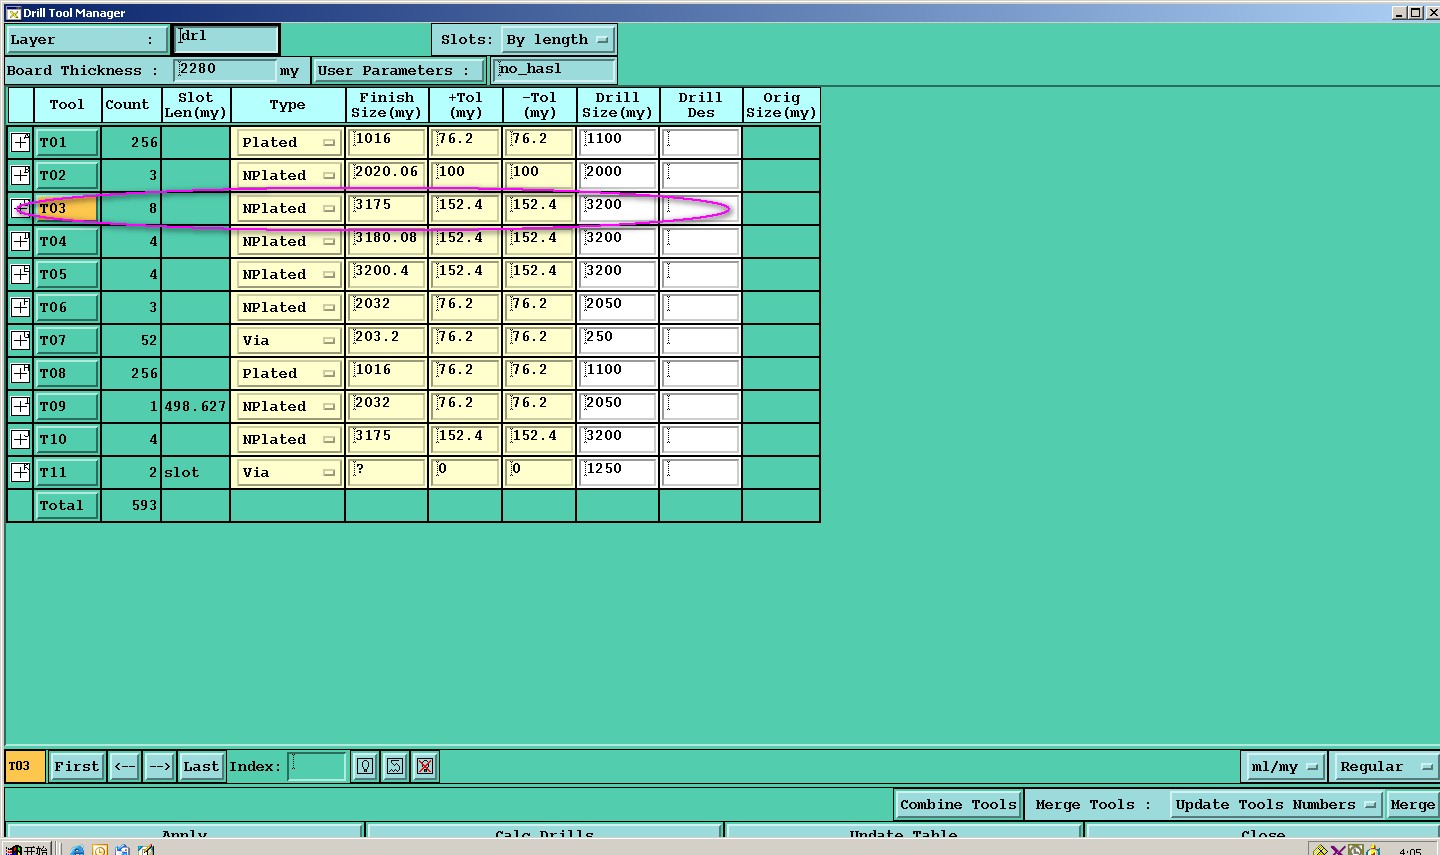The height and width of the screenshot is (855, 1440).
Task: Click T04 Finish Size field 3180.08
Action: click(387, 241)
